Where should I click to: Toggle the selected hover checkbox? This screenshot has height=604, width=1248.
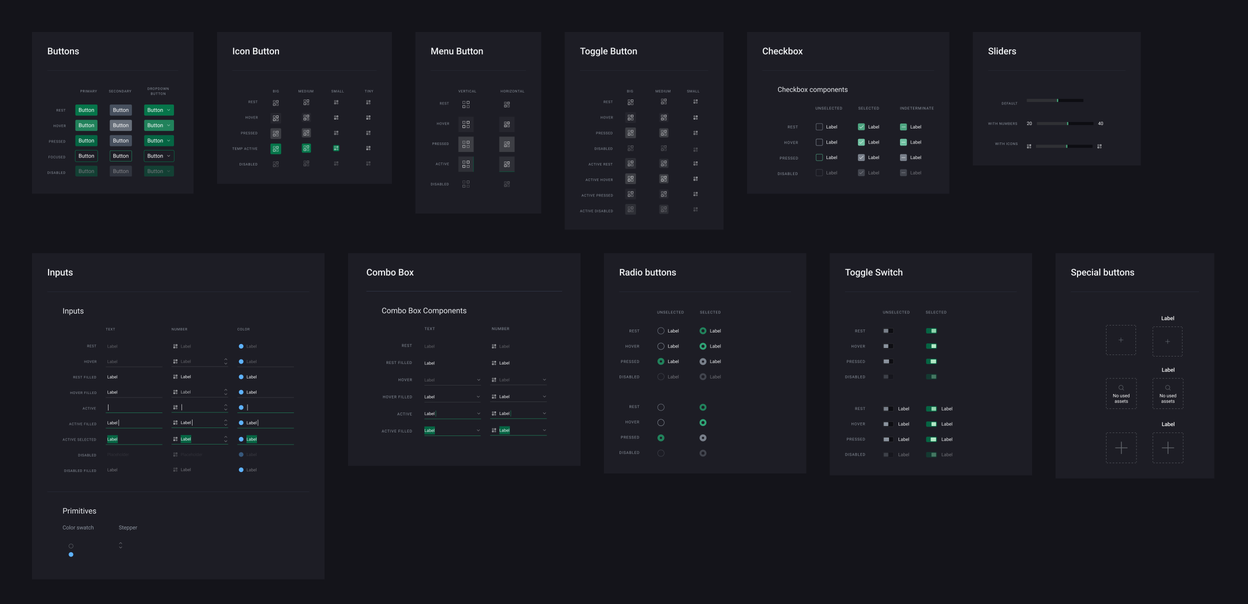click(861, 142)
